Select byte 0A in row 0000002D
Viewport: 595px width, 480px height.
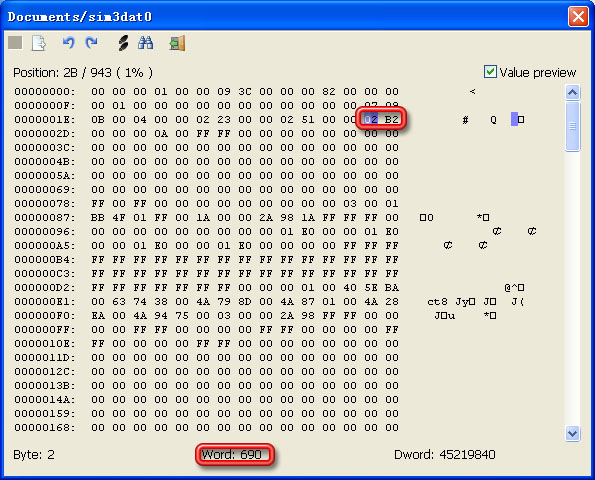(x=161, y=134)
